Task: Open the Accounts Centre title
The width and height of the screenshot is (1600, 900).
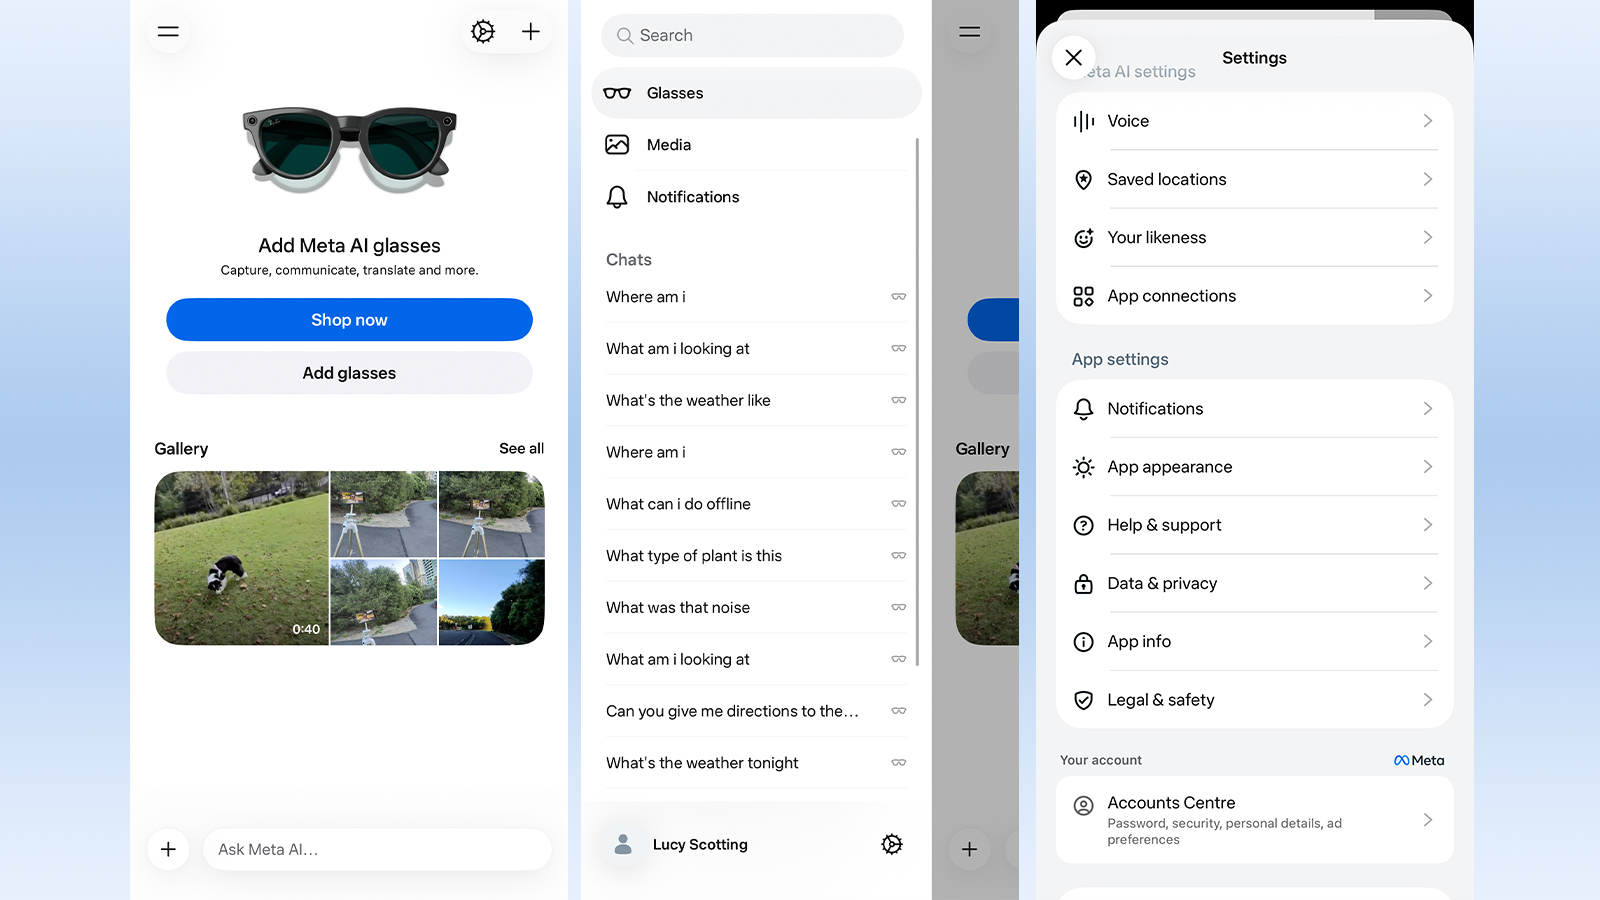Action: [x=1171, y=803]
